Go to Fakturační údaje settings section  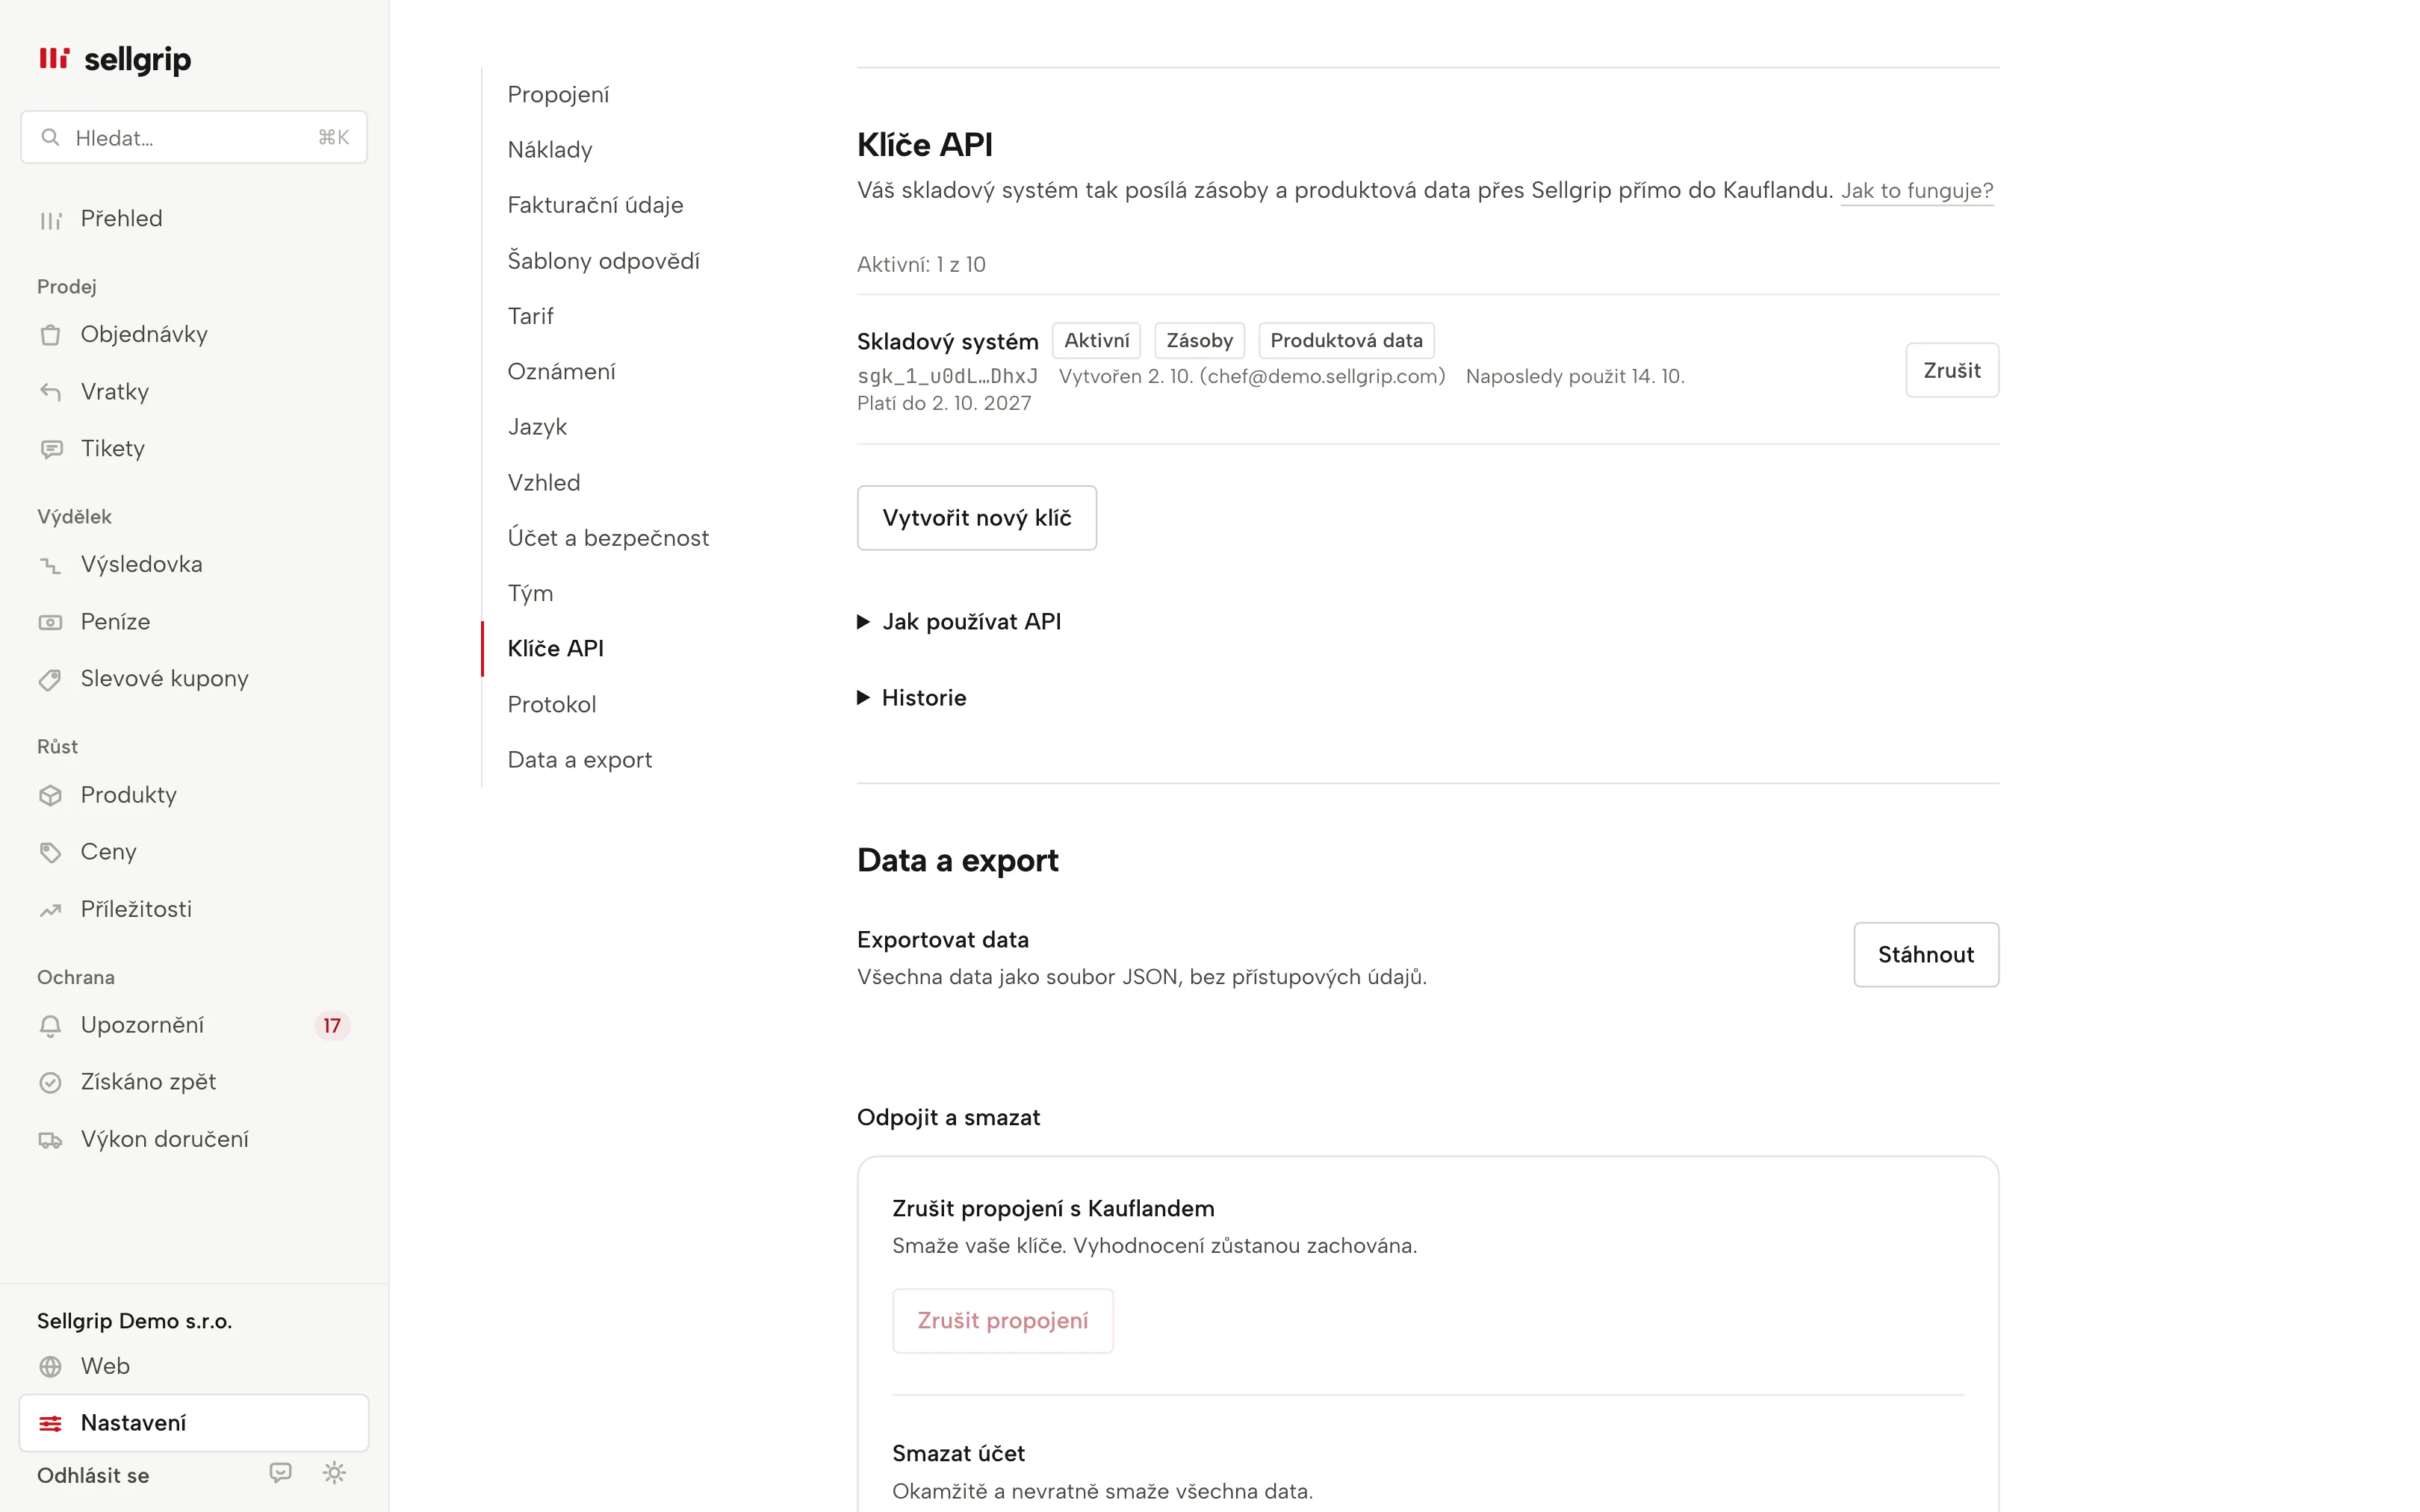coord(595,205)
